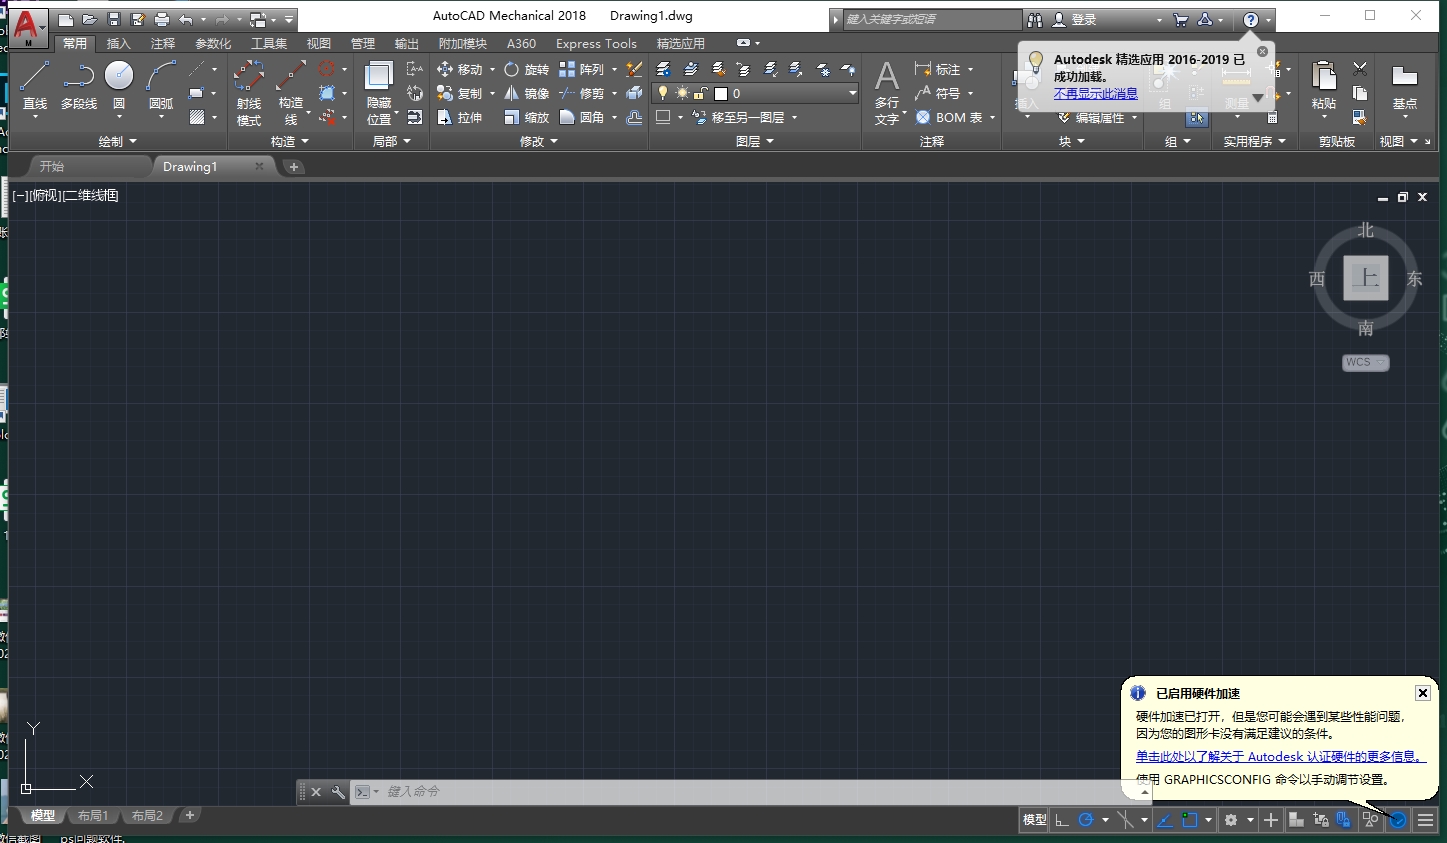1447x843 pixels.
Task: Select the 多段线 (Polyline) tool
Action: point(78,85)
